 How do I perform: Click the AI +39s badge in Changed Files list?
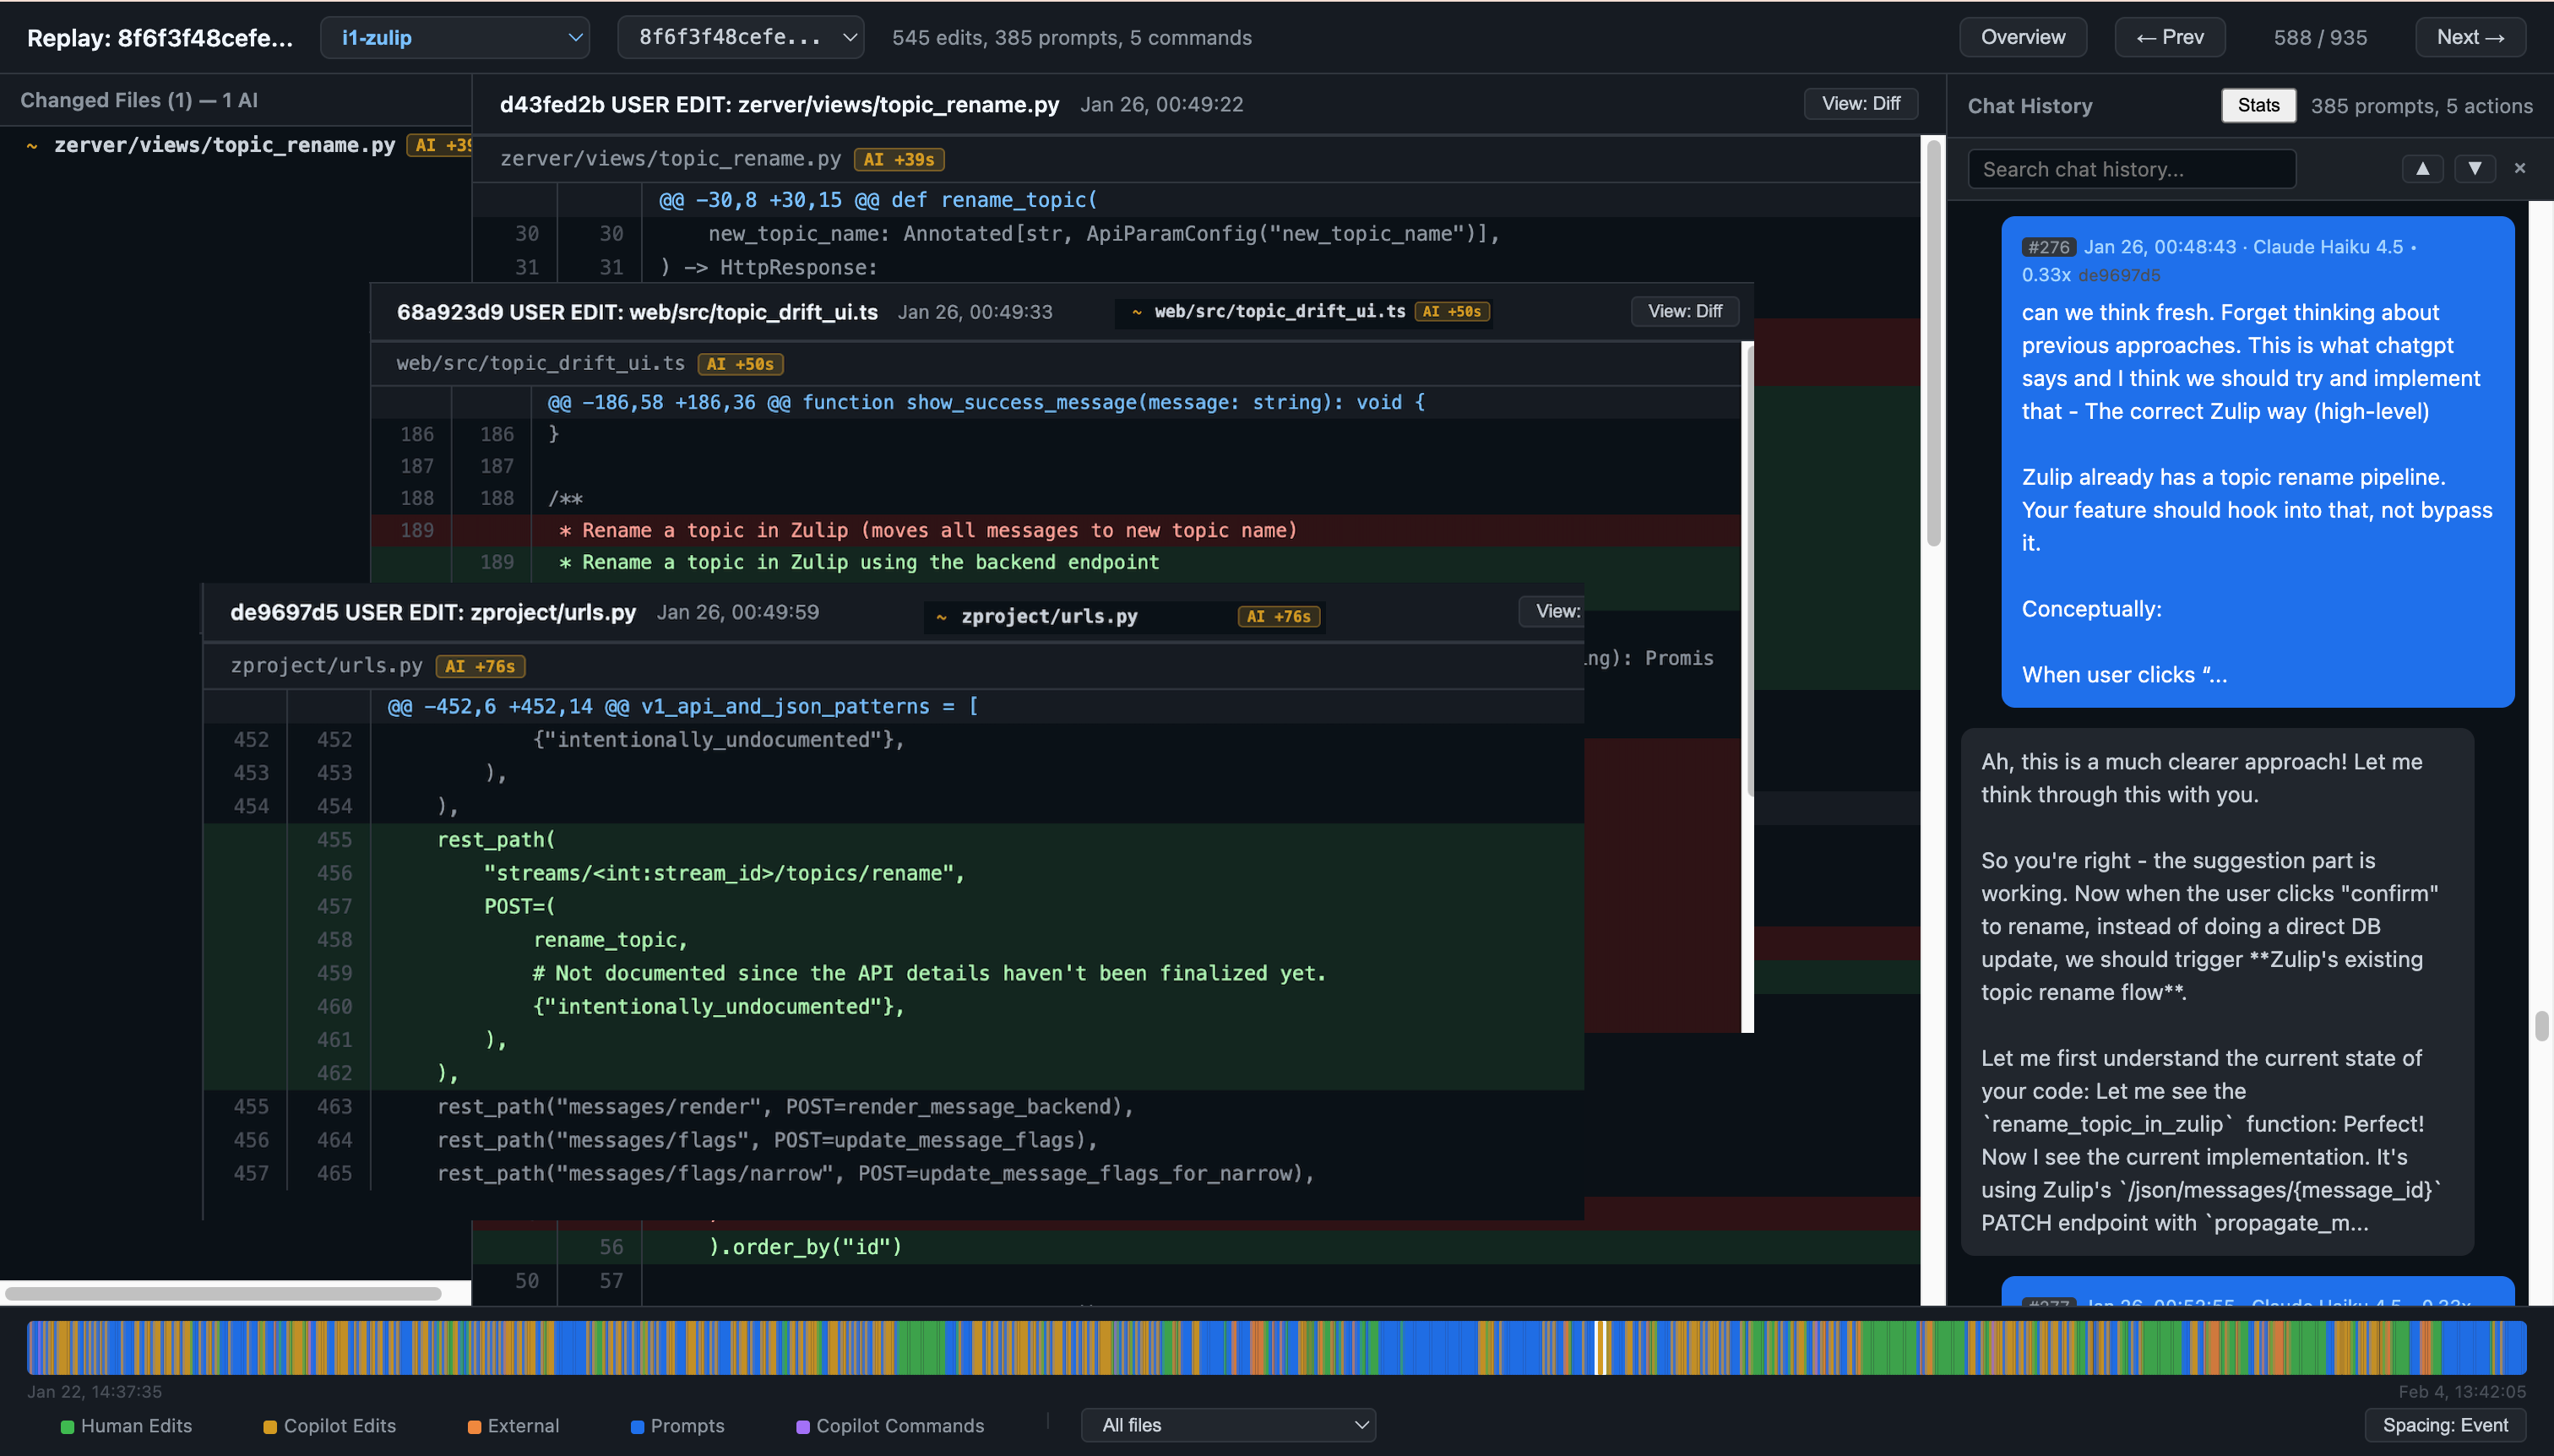tap(439, 145)
